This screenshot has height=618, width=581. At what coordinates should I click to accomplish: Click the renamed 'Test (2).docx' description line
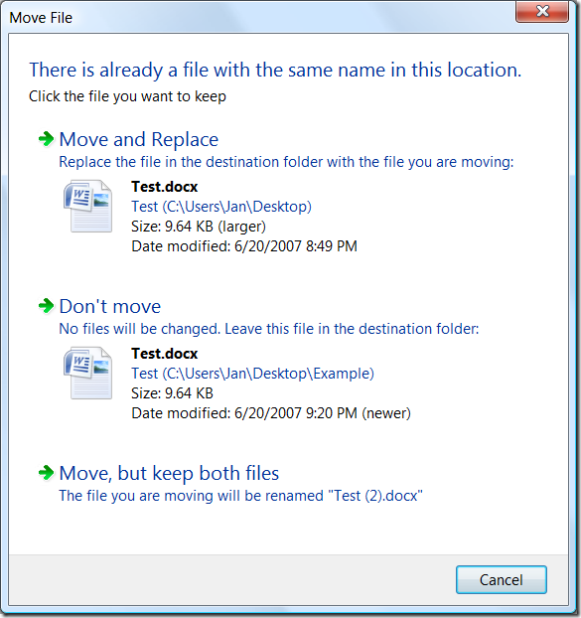(x=241, y=496)
